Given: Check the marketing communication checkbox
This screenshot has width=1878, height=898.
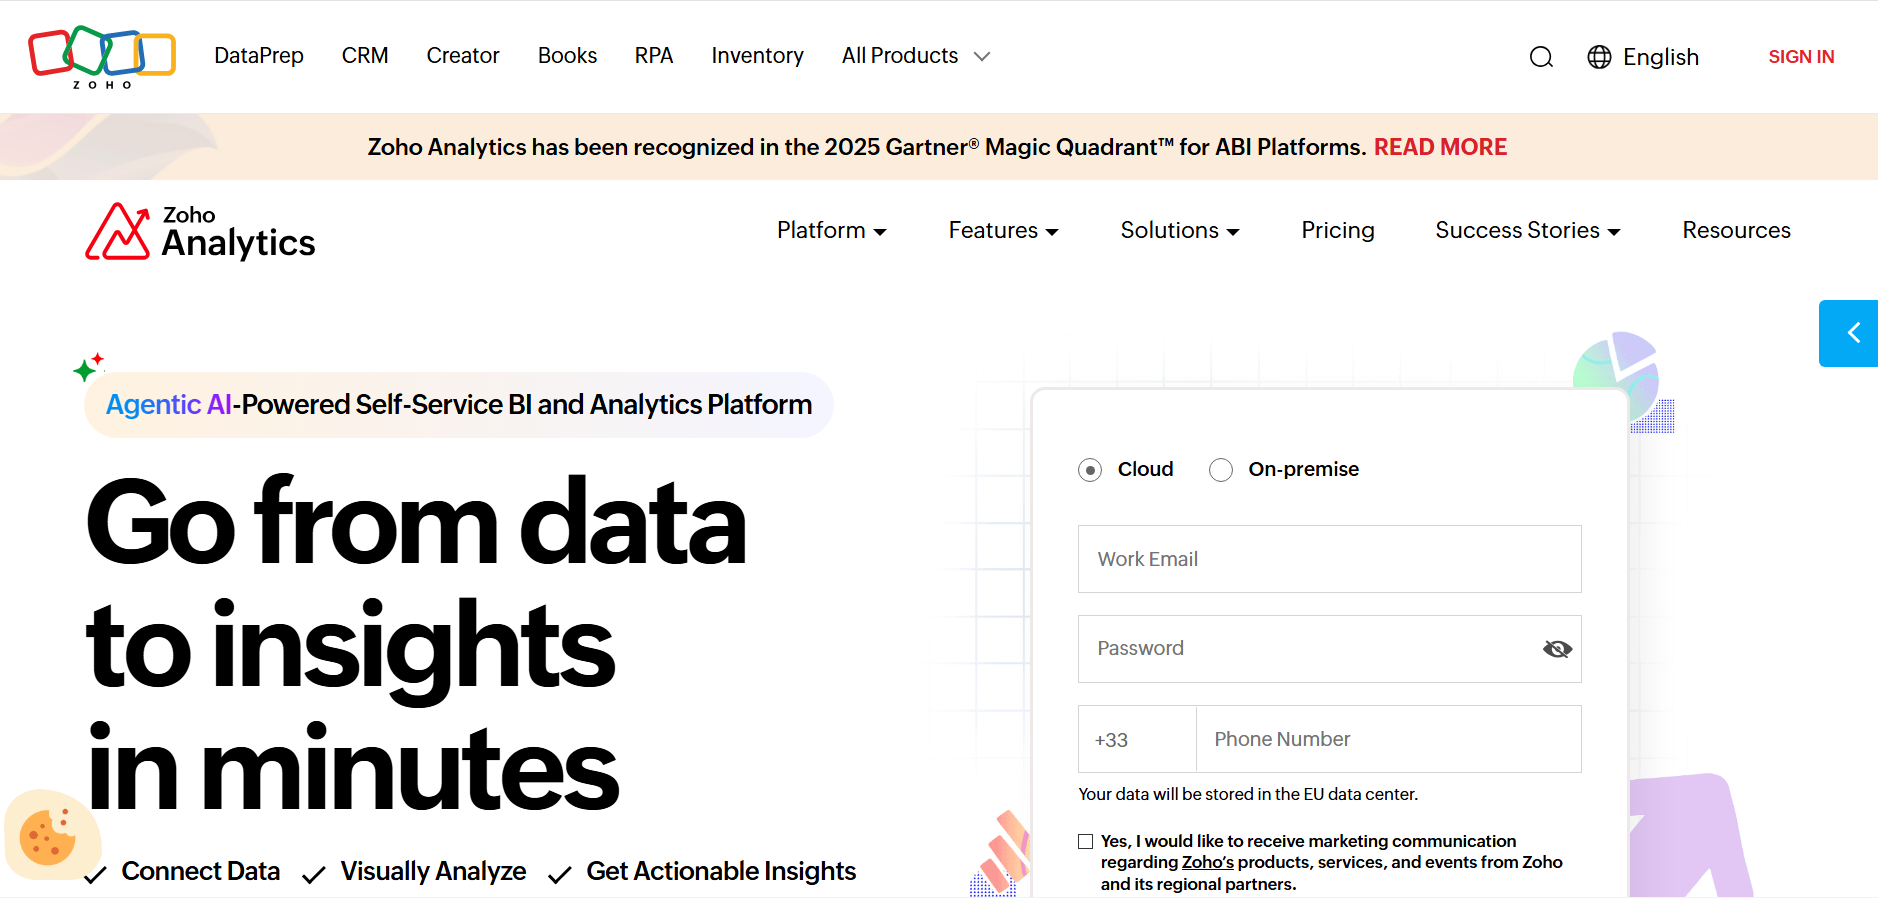Looking at the screenshot, I should (1085, 841).
